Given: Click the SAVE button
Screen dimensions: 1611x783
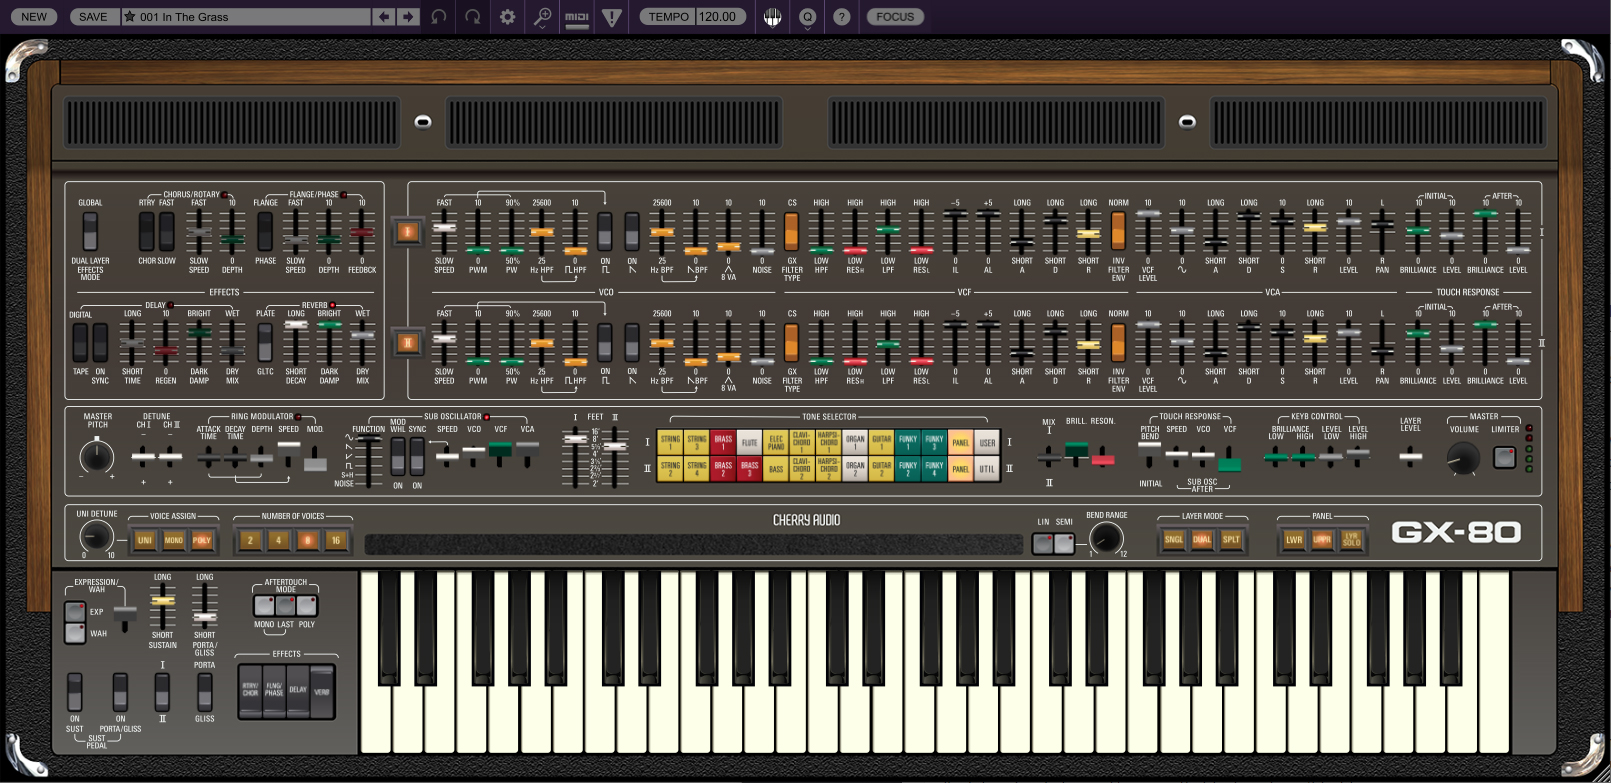Looking at the screenshot, I should click(93, 17).
